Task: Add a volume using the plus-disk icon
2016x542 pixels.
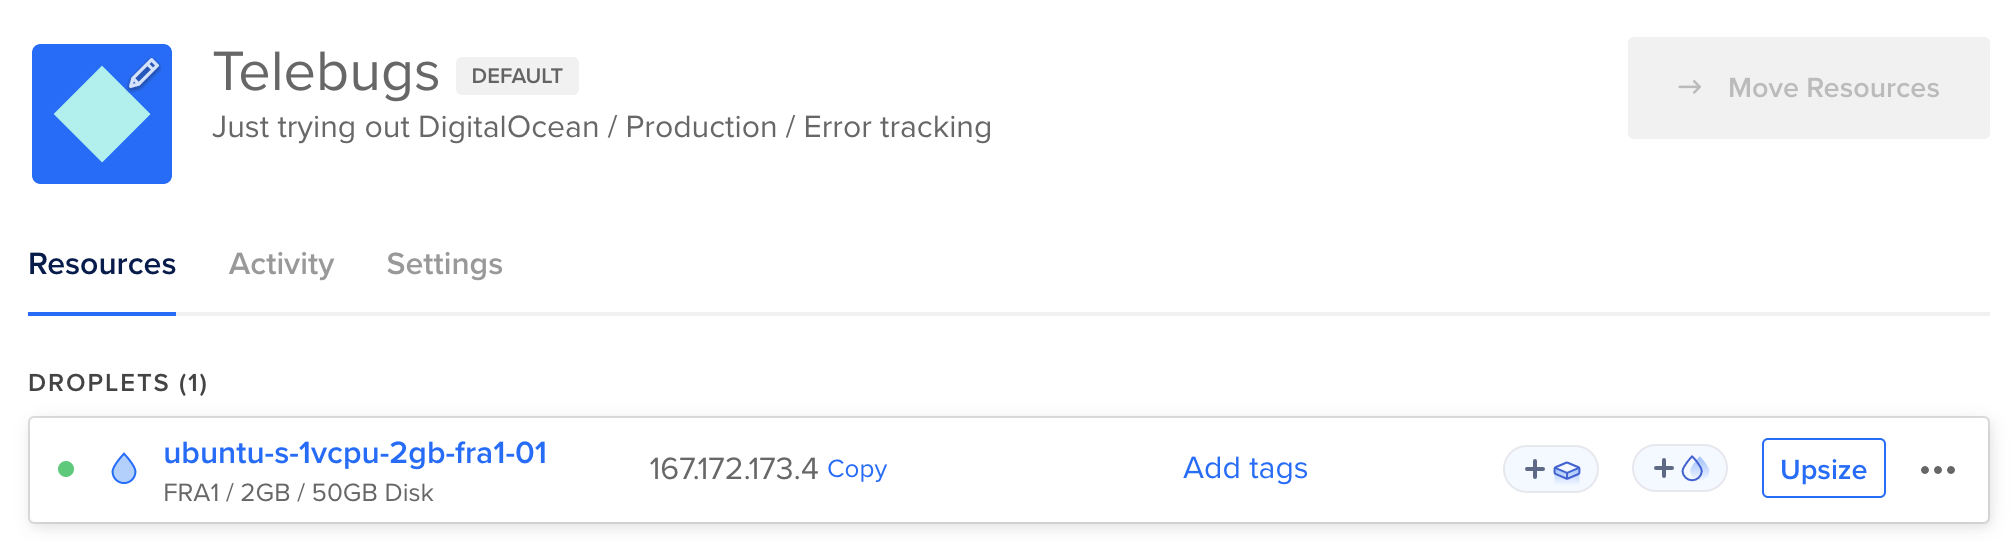Action: tap(1551, 469)
